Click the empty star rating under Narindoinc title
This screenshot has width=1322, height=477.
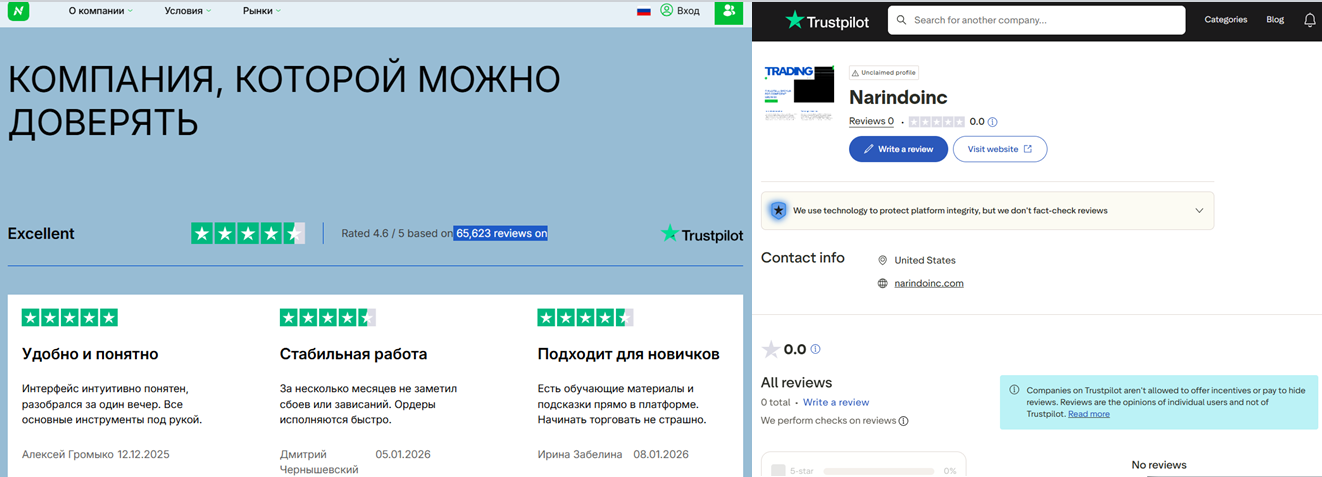point(937,122)
